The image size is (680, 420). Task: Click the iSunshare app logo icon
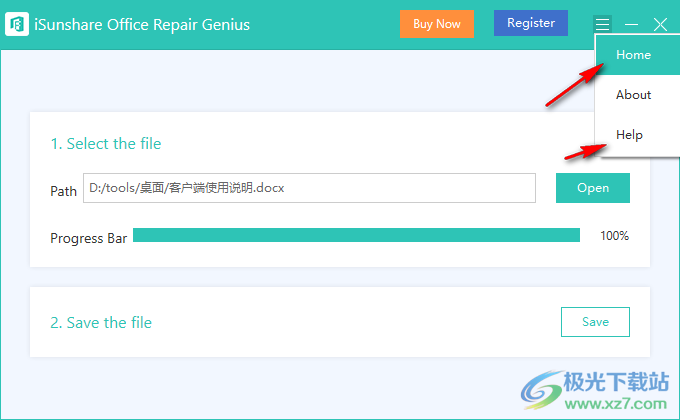[17, 24]
